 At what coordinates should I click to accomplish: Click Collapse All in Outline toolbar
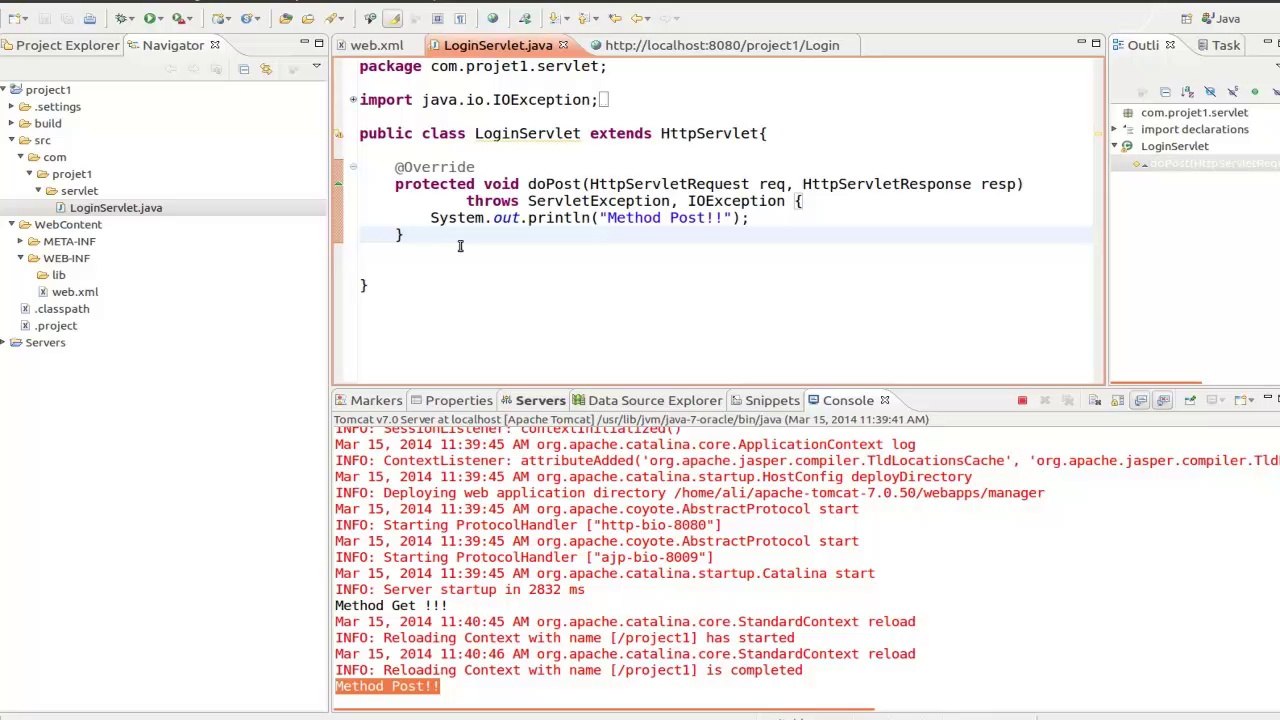click(x=1165, y=92)
